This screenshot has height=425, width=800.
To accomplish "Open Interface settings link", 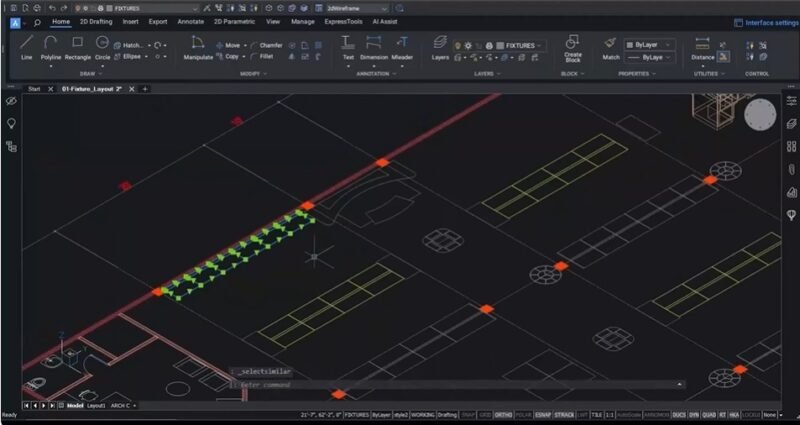I will (766, 22).
